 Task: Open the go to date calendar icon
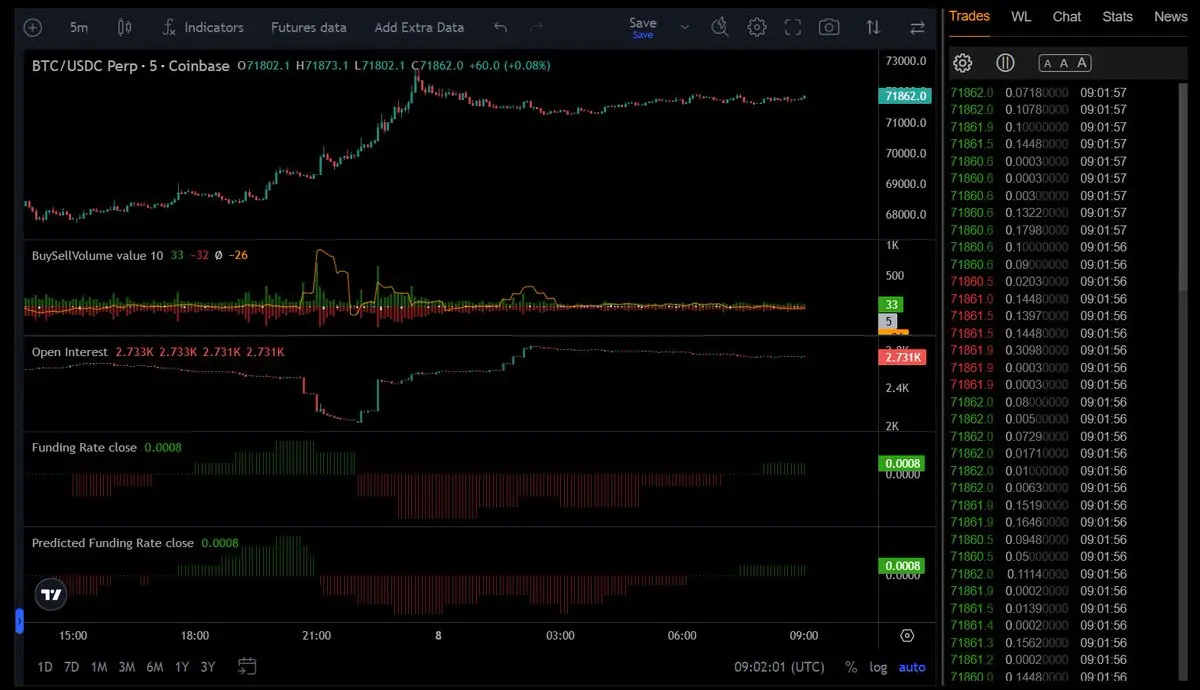click(247, 666)
